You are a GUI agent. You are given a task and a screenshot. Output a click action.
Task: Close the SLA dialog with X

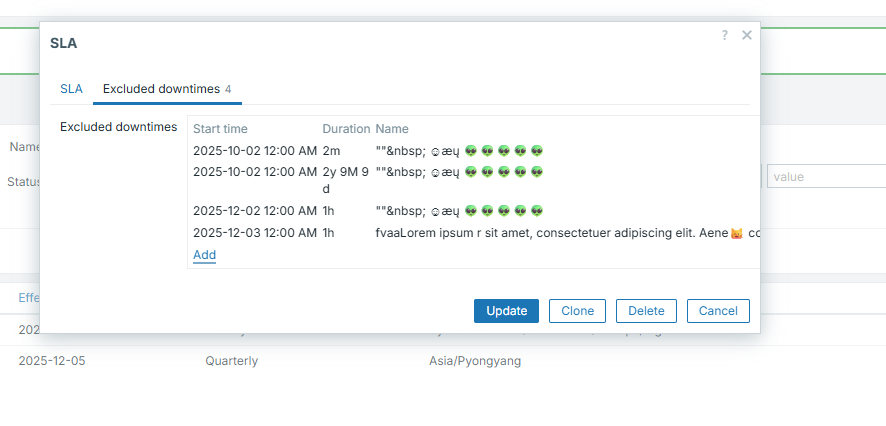746,35
